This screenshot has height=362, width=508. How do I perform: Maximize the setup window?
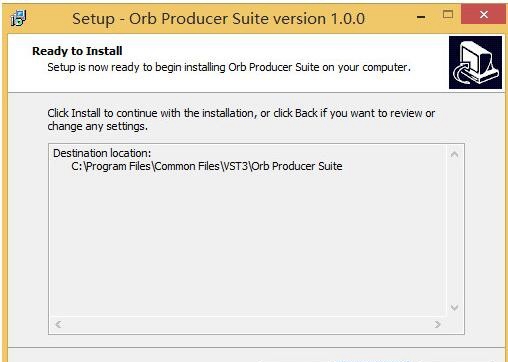[x=448, y=14]
